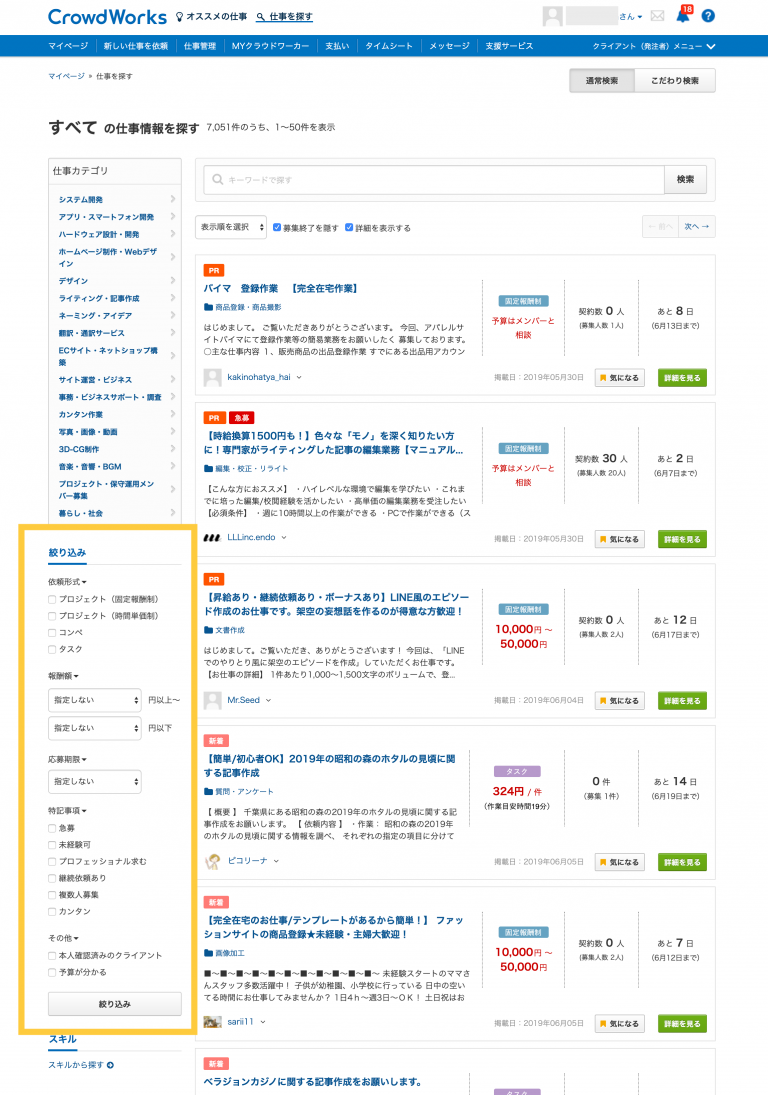Open the 応募期限 指定しない dropdown

[x=95, y=781]
